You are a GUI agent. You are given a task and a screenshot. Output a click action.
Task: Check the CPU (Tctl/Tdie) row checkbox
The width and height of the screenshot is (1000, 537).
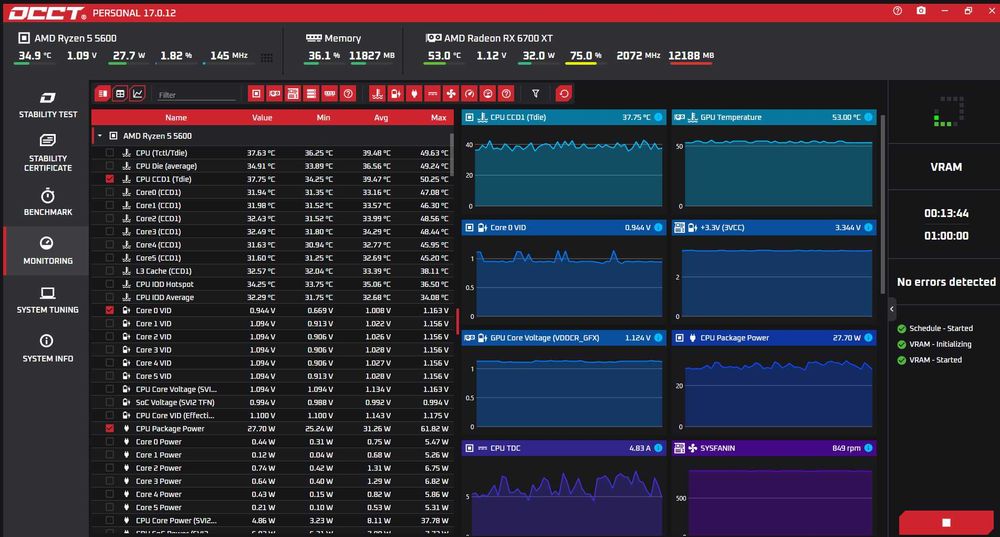click(110, 153)
